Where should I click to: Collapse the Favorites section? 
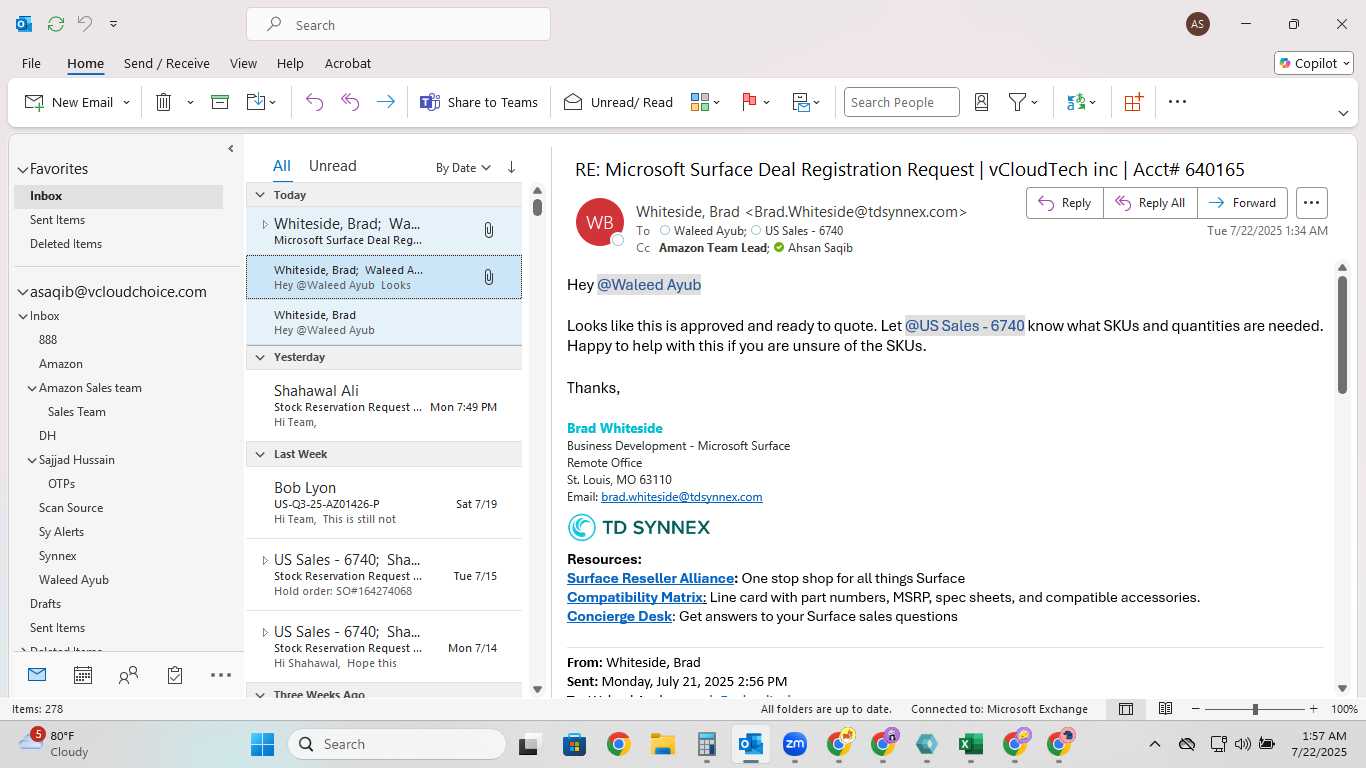tap(22, 170)
